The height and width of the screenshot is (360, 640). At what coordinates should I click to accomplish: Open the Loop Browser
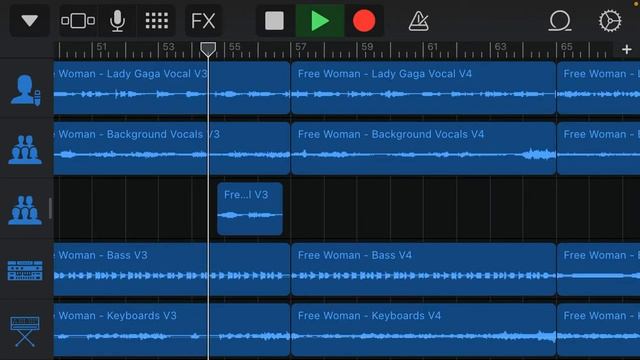click(x=560, y=20)
